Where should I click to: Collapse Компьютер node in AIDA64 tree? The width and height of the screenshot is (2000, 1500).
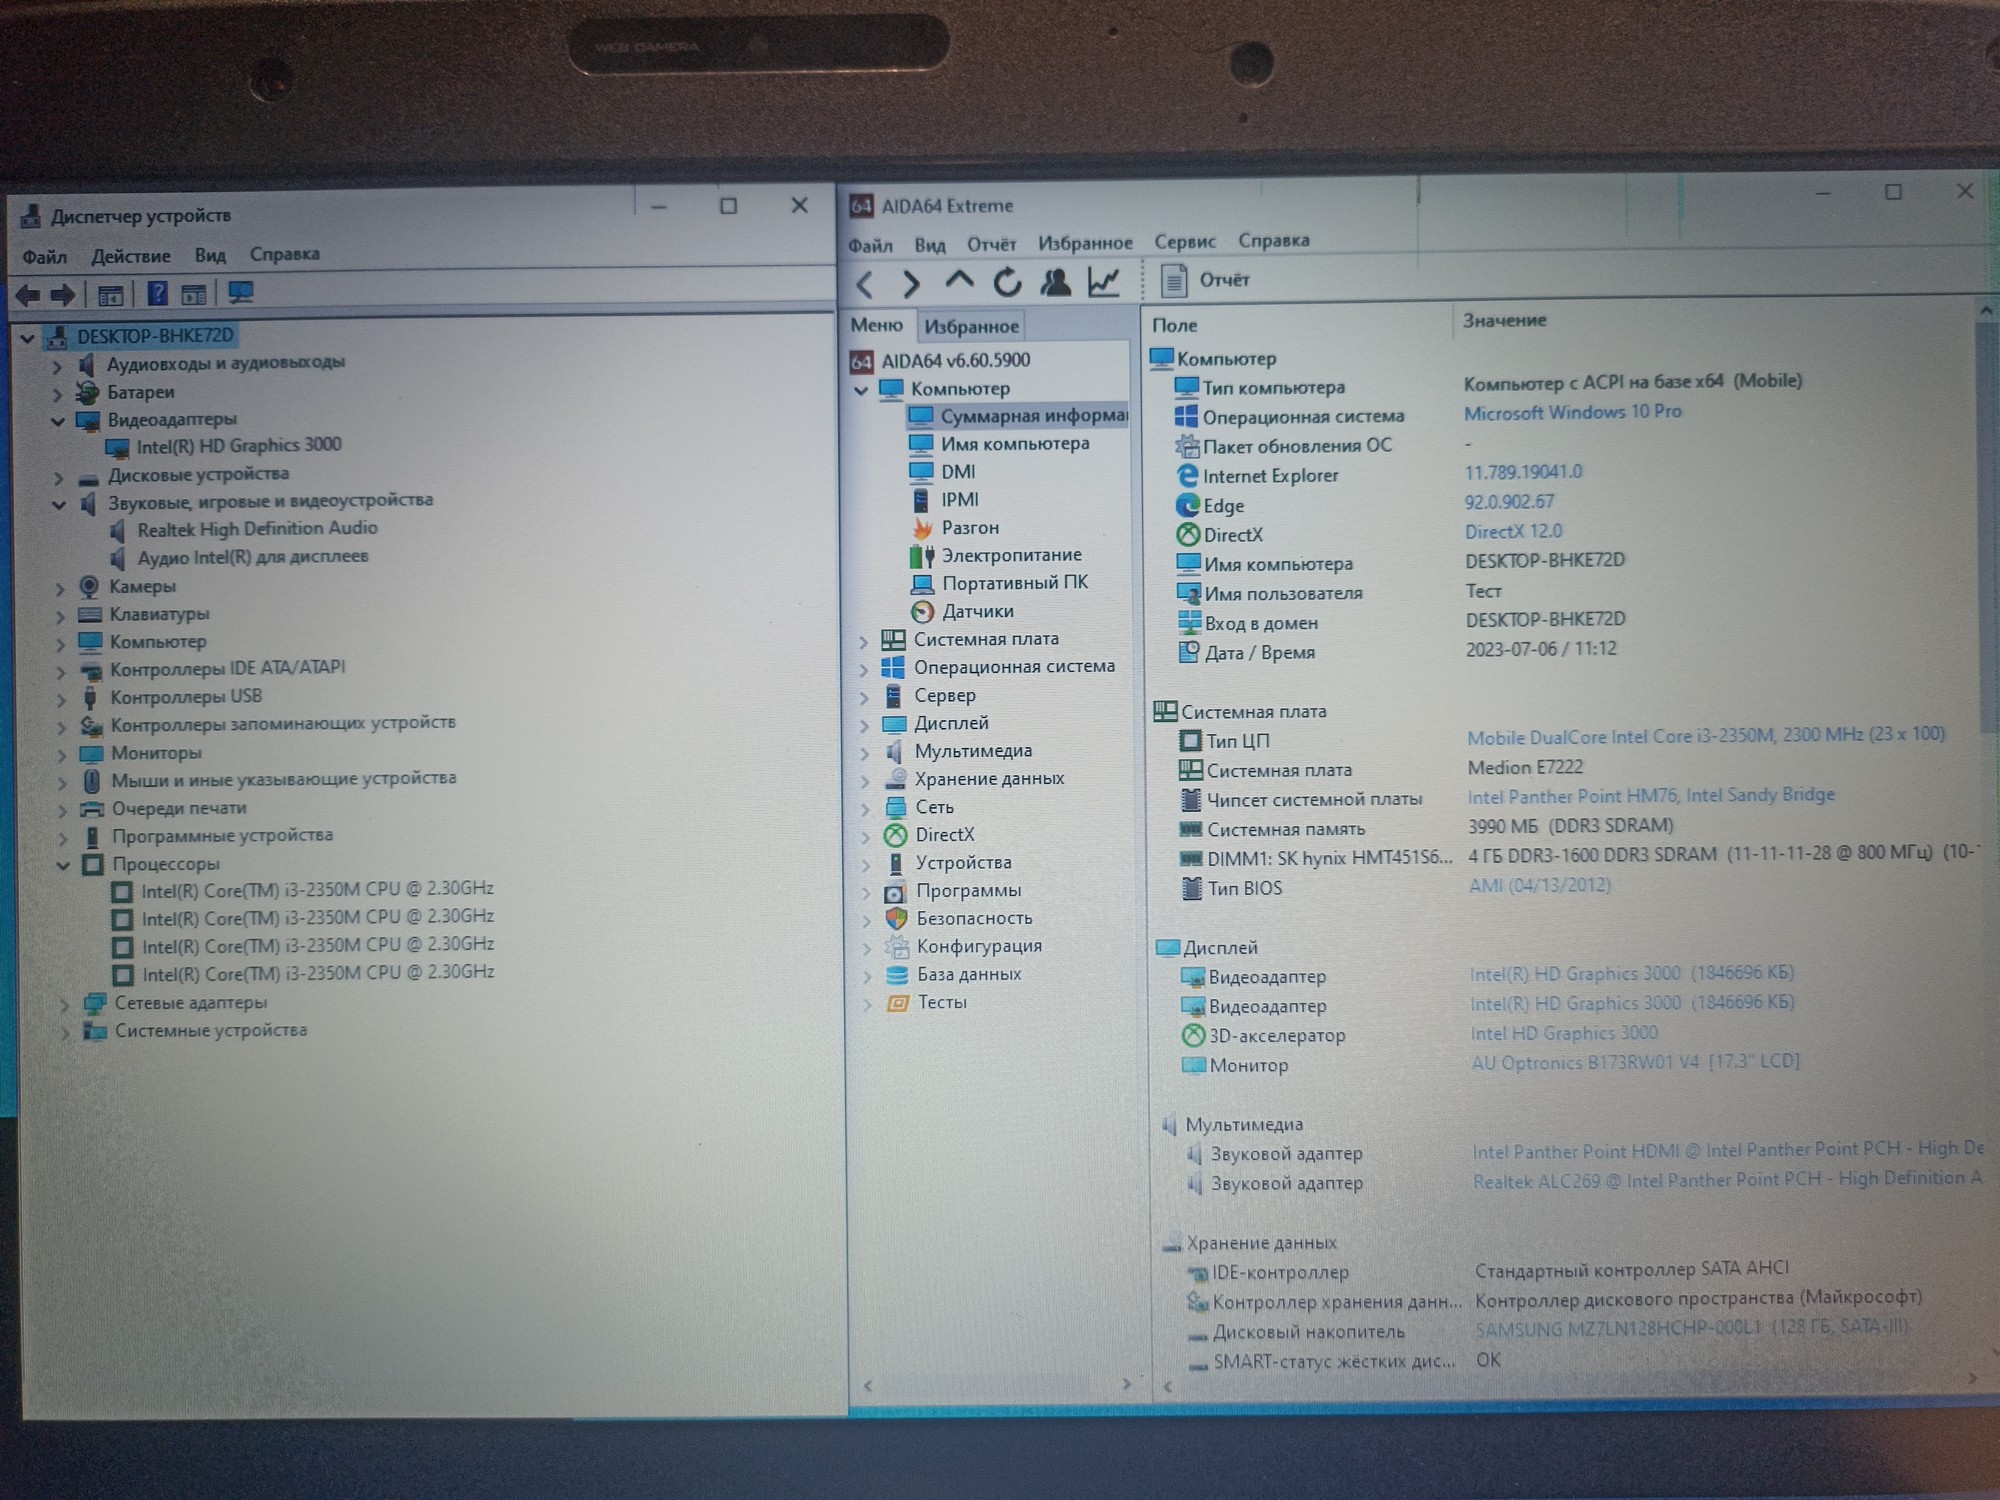[861, 390]
